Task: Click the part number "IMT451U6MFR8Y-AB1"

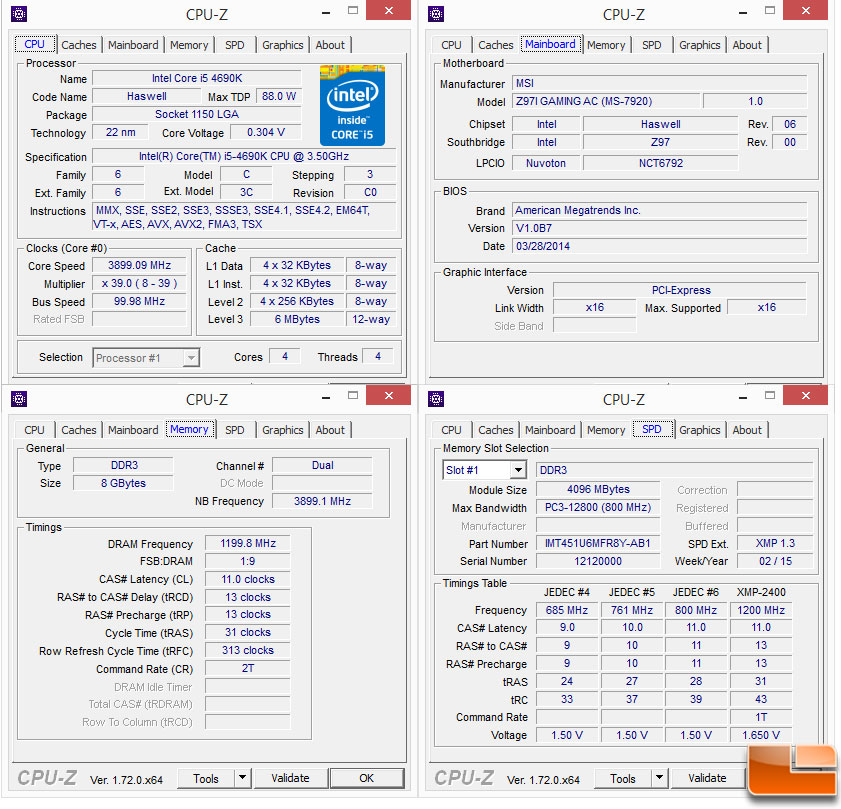Action: coord(598,543)
